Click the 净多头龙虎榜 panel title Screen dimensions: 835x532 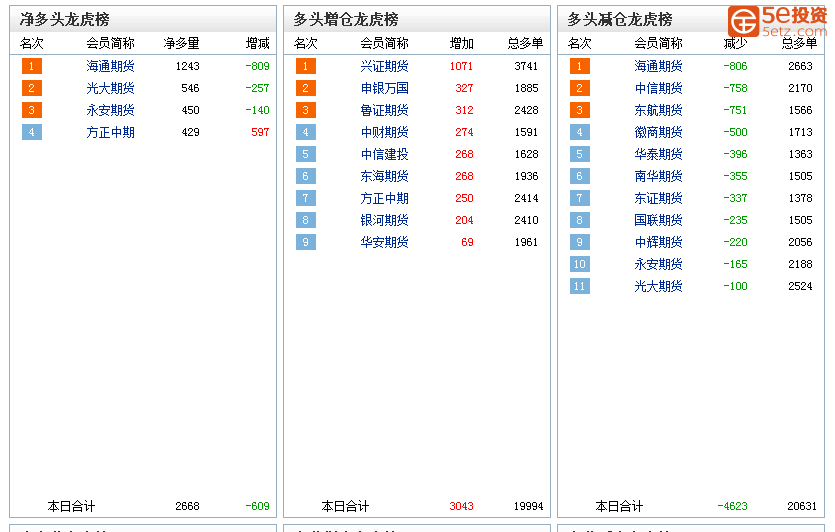pyautogui.click(x=64, y=20)
